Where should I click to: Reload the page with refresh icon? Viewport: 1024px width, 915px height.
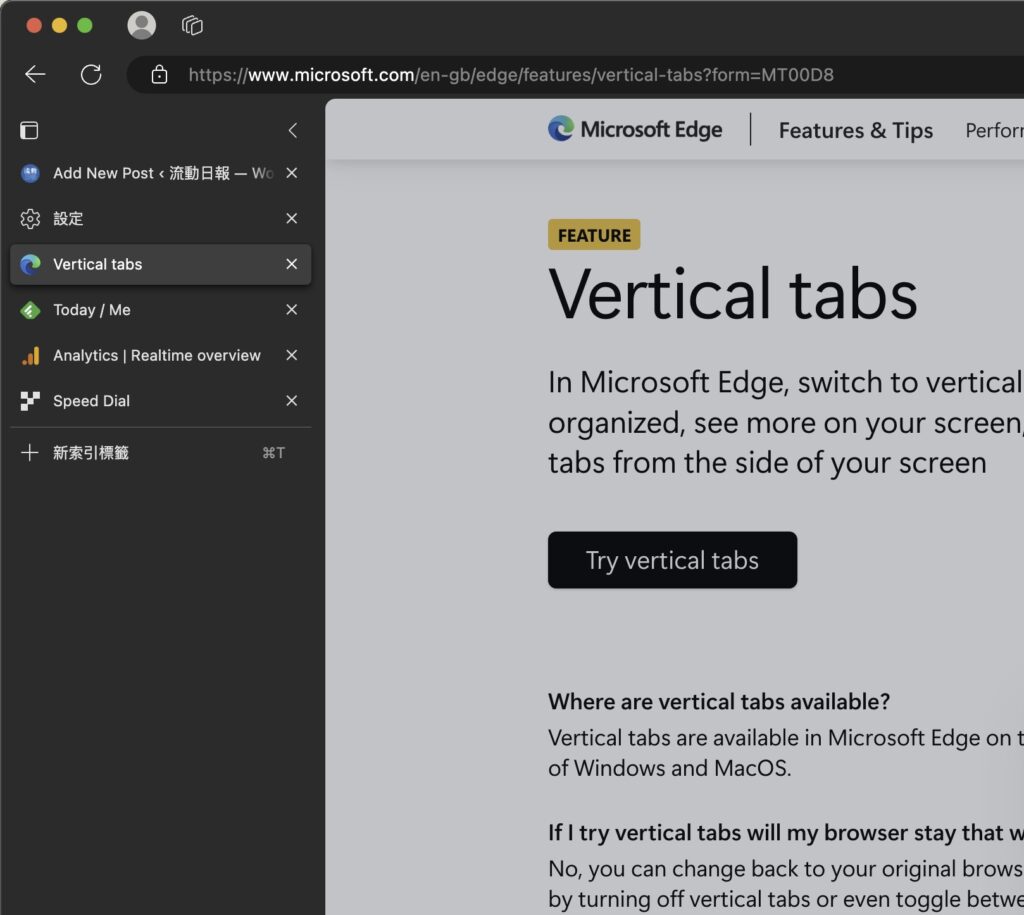tap(91, 75)
